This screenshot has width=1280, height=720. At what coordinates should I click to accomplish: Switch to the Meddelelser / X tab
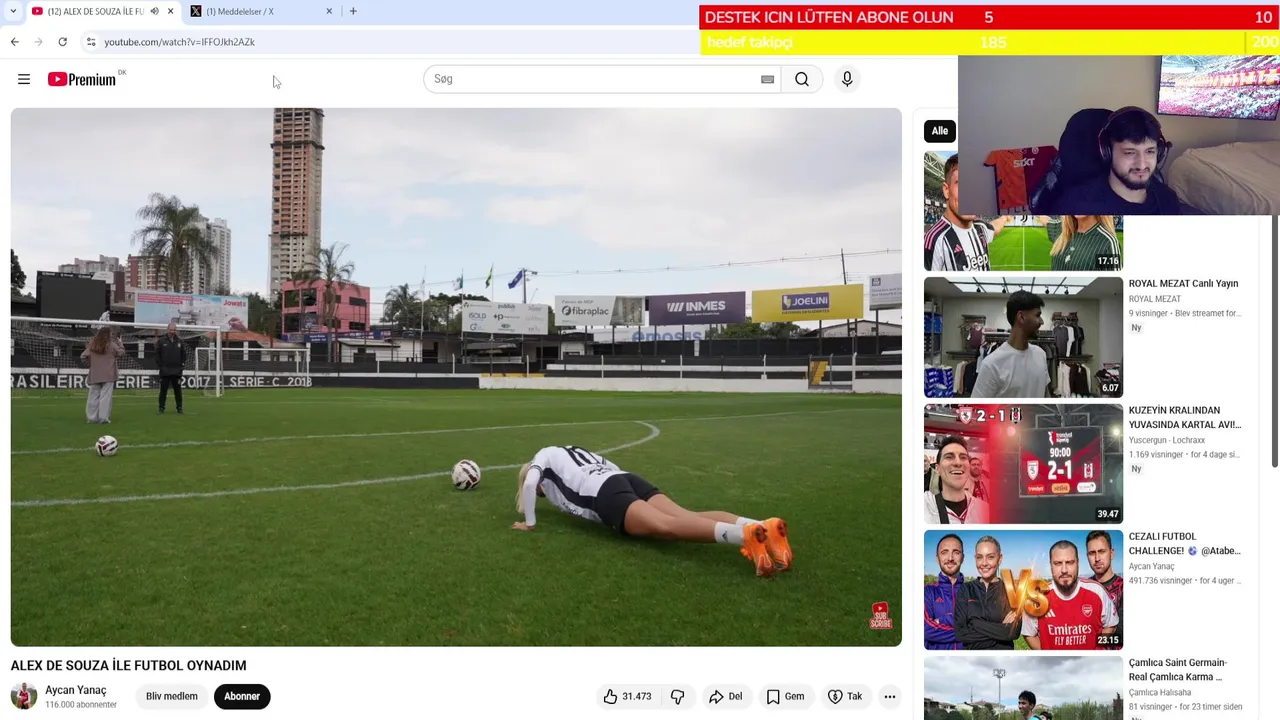click(x=261, y=11)
